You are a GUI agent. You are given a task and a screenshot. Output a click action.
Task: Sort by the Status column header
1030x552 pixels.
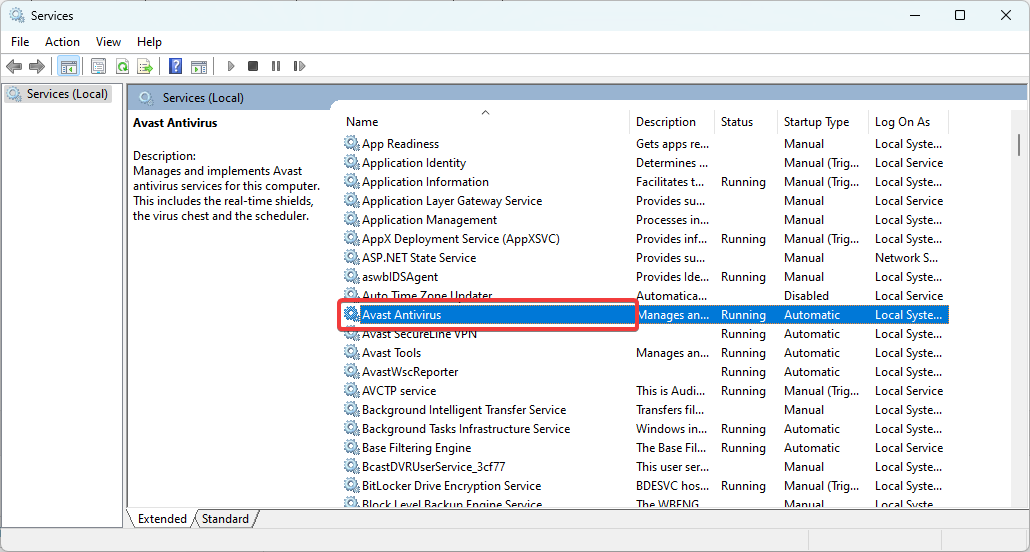point(746,122)
